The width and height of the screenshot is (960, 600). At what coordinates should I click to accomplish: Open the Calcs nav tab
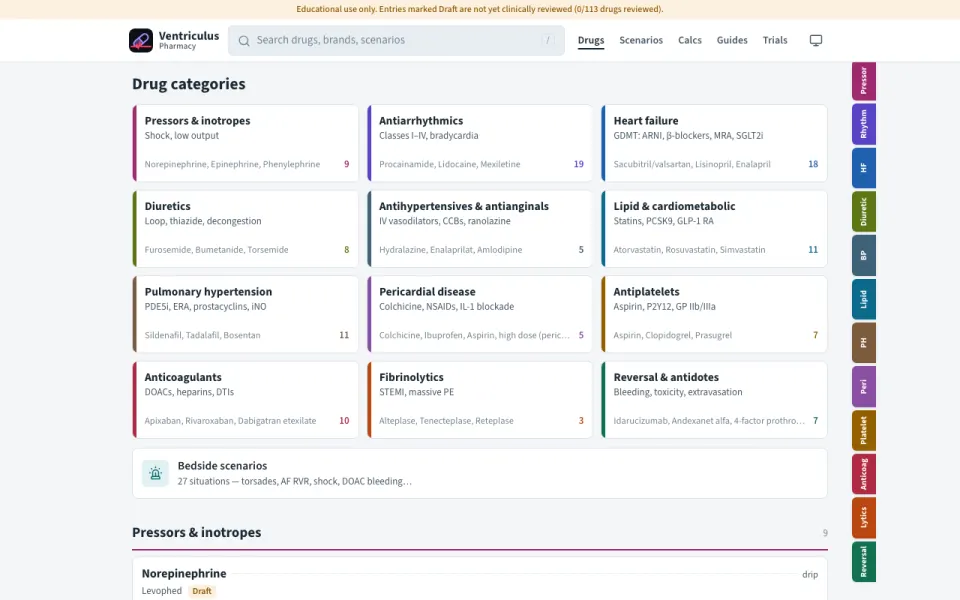click(689, 40)
